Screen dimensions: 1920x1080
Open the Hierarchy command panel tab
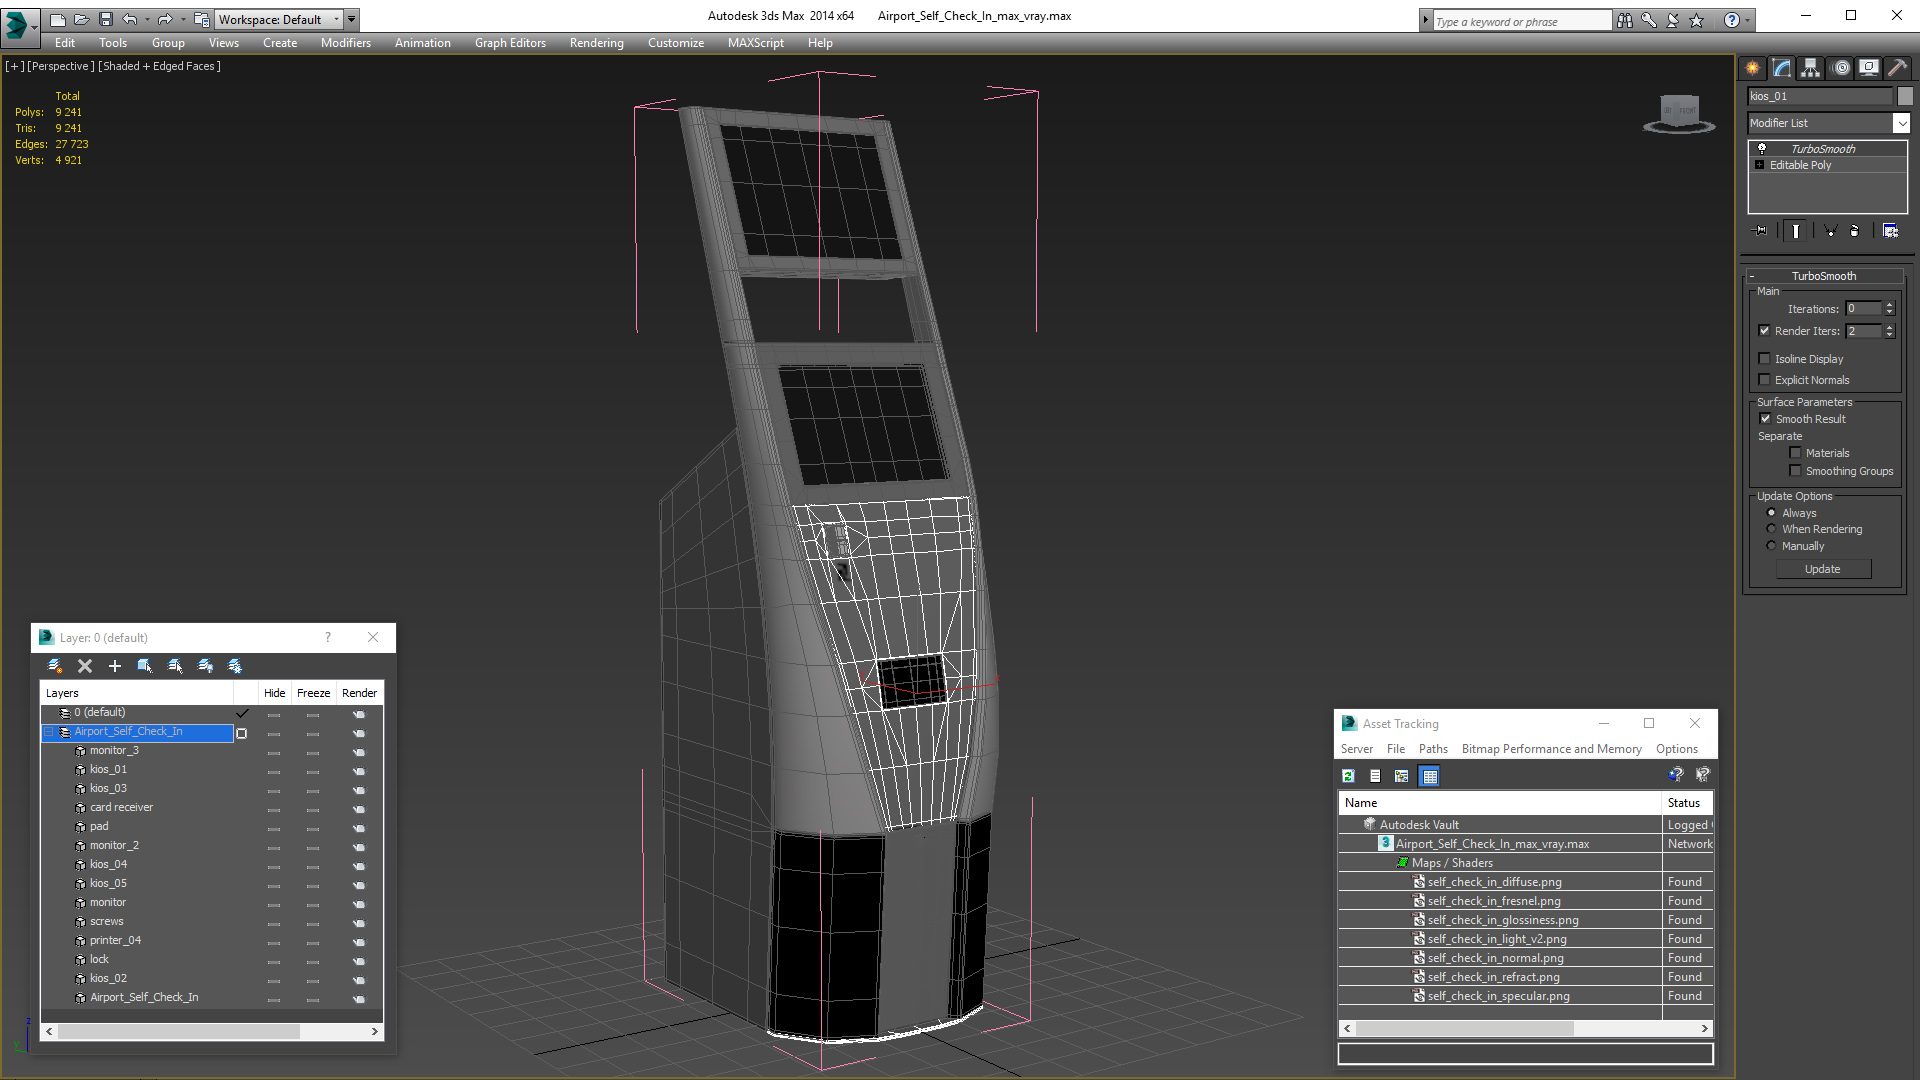[1810, 68]
